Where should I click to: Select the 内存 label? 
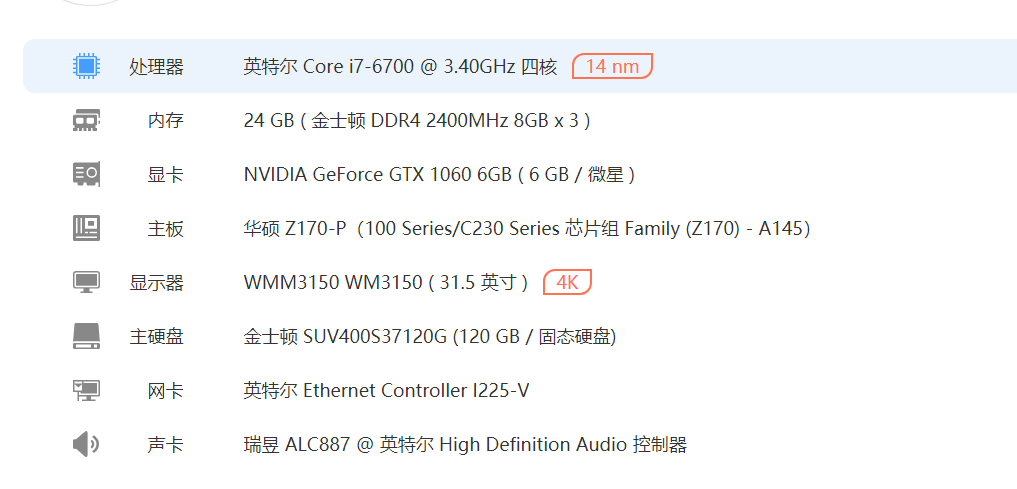pyautogui.click(x=165, y=121)
